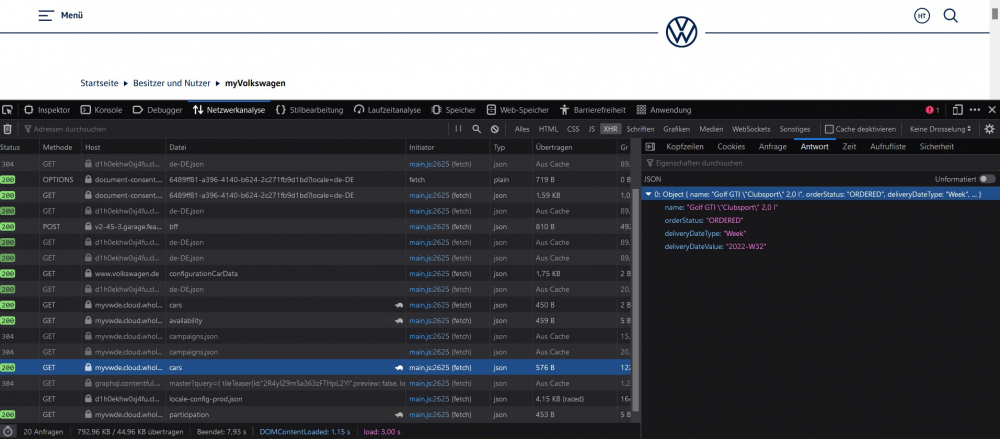The height and width of the screenshot is (439, 1000).
Task: Switch to the Inspektor tab
Action: [x=47, y=110]
